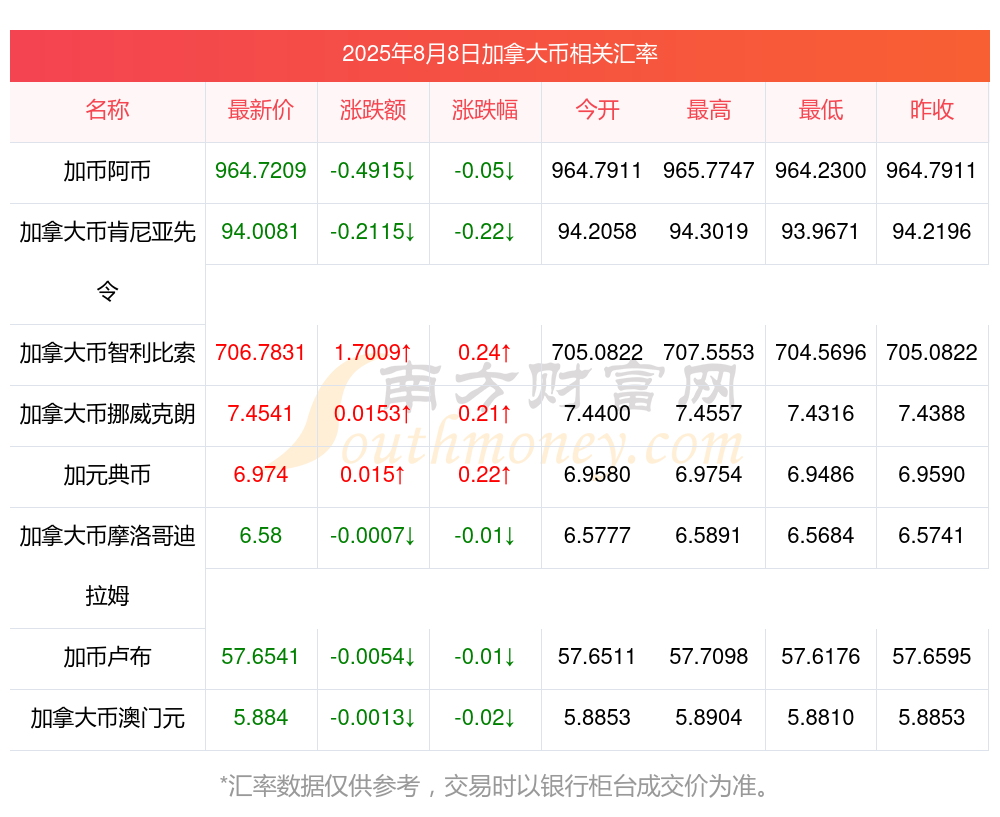Click high value 7.4557
Viewport: 1000px width, 817px height.
(709, 413)
